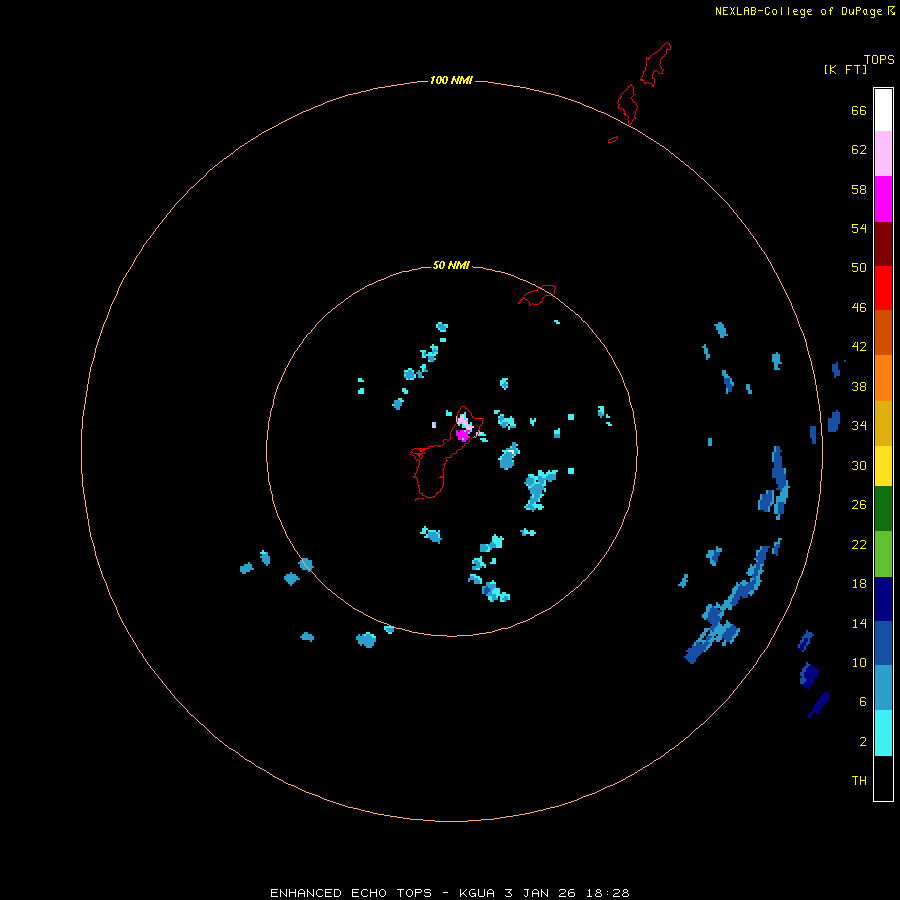
Task: Select the bright red legend swatch
Action: 883,288
